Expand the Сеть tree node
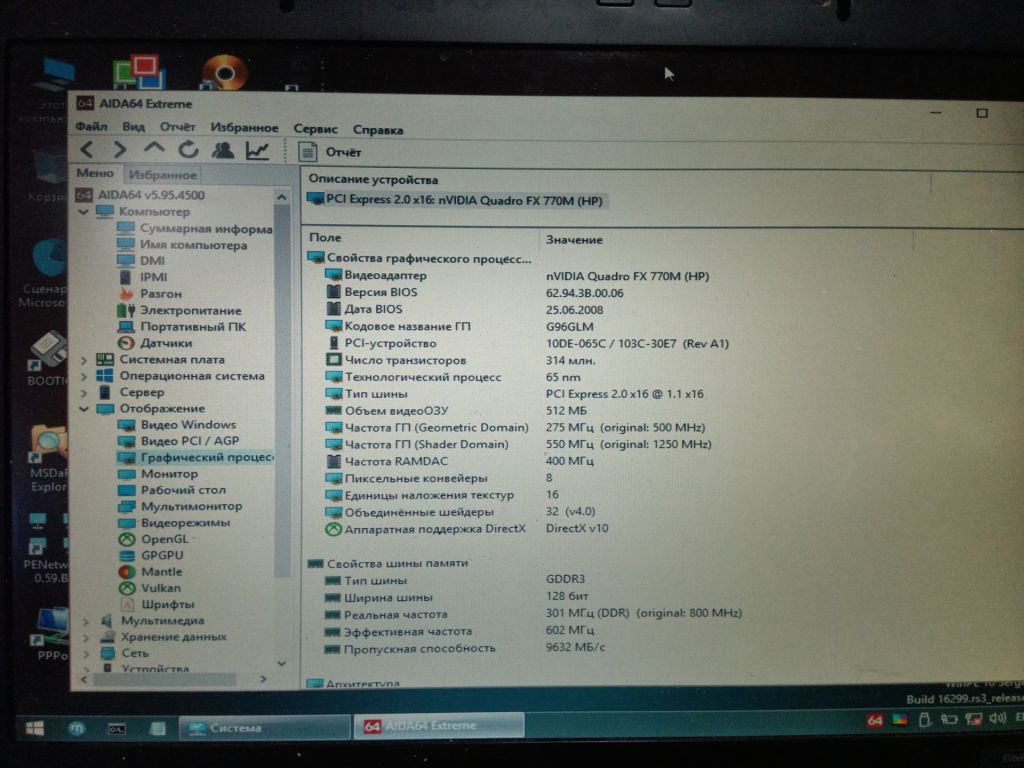Viewport: 1024px width, 768px height. (x=86, y=654)
